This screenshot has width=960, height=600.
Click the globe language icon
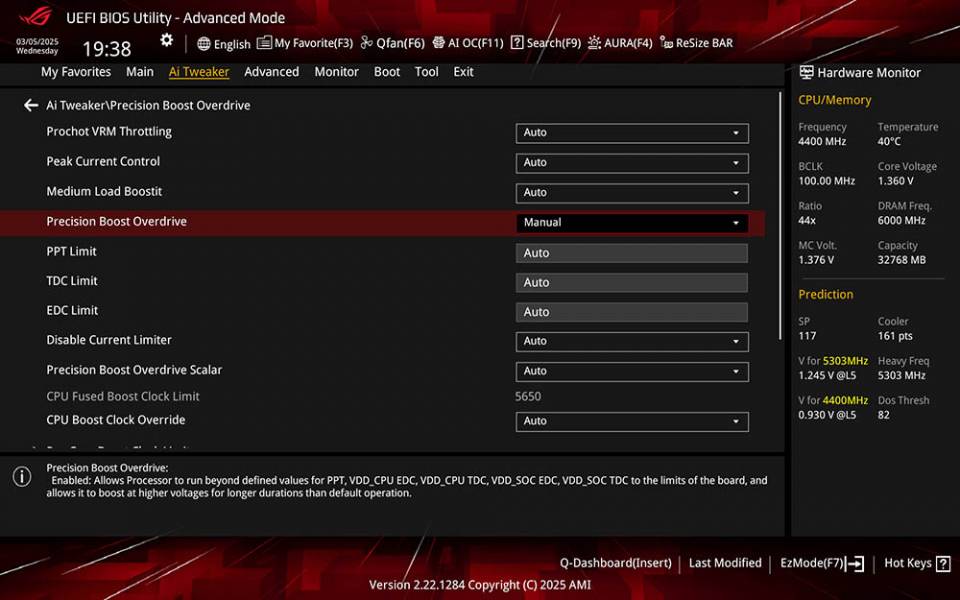204,43
